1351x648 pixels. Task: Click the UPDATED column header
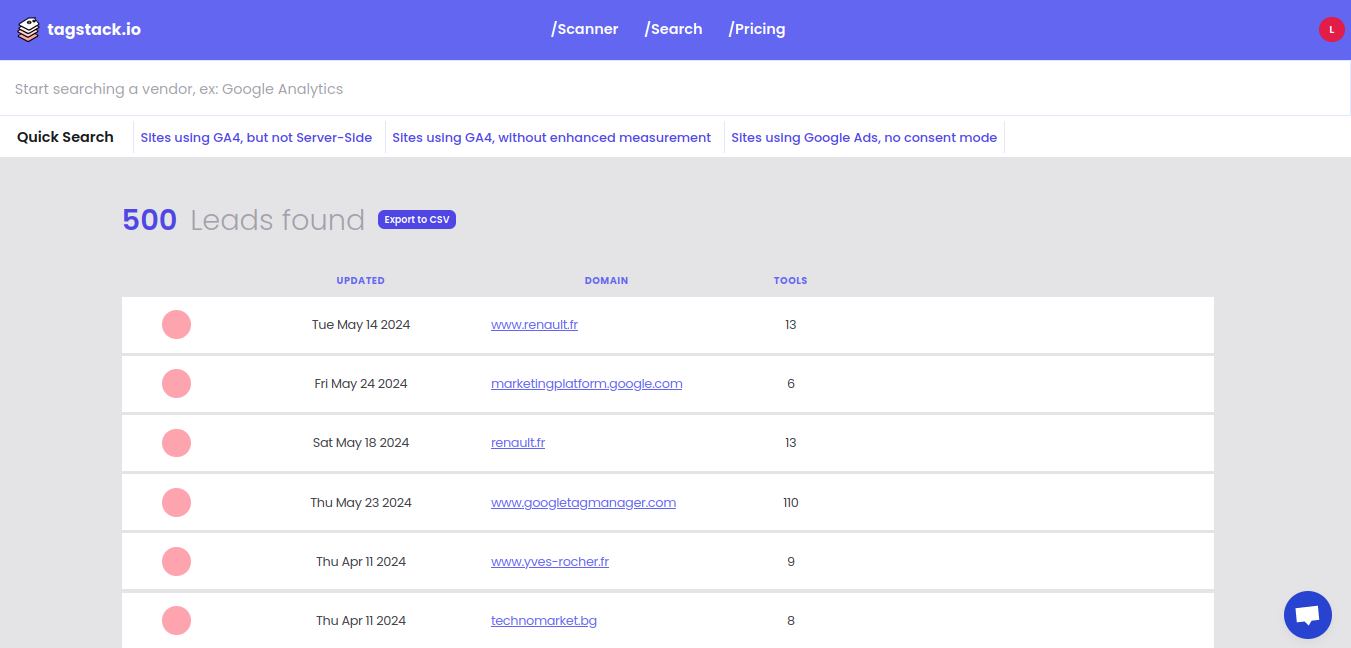point(361,281)
